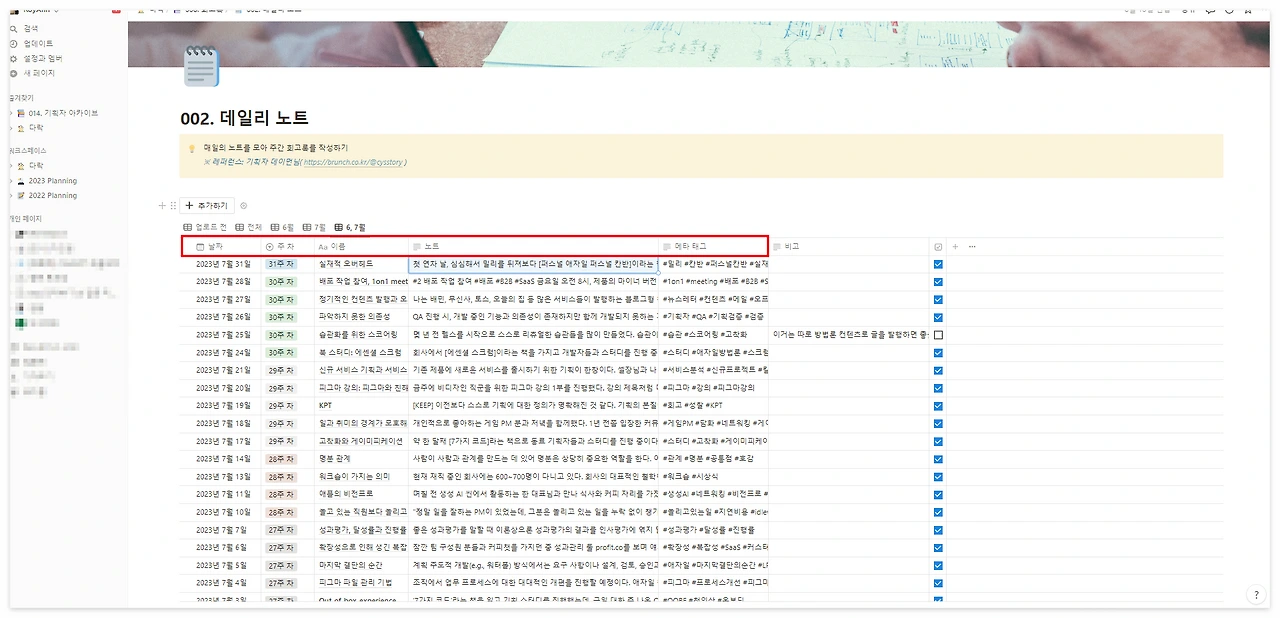This screenshot has width=1280, height=618.
Task: Open the three-dot column options menu
Action: click(971, 246)
